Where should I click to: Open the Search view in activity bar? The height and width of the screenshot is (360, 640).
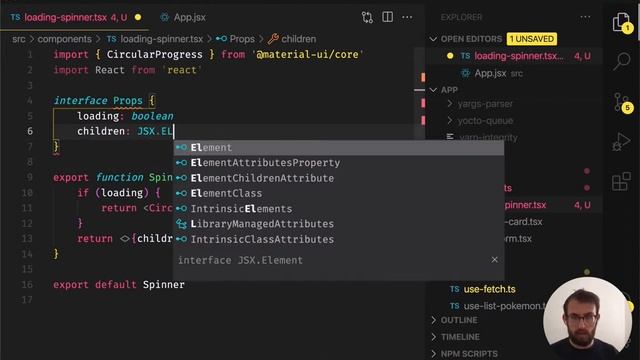(x=622, y=61)
